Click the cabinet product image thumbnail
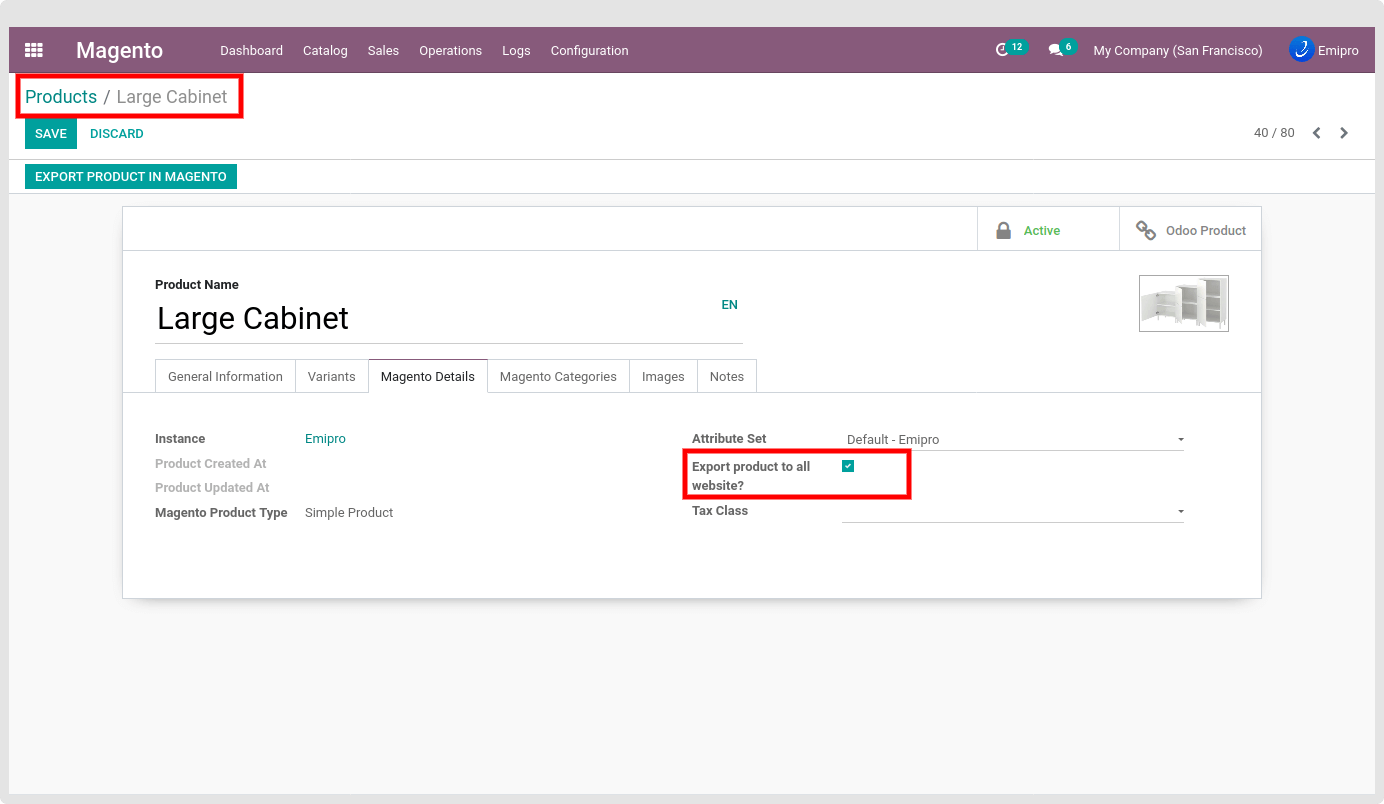The height and width of the screenshot is (804, 1384). coord(1184,303)
